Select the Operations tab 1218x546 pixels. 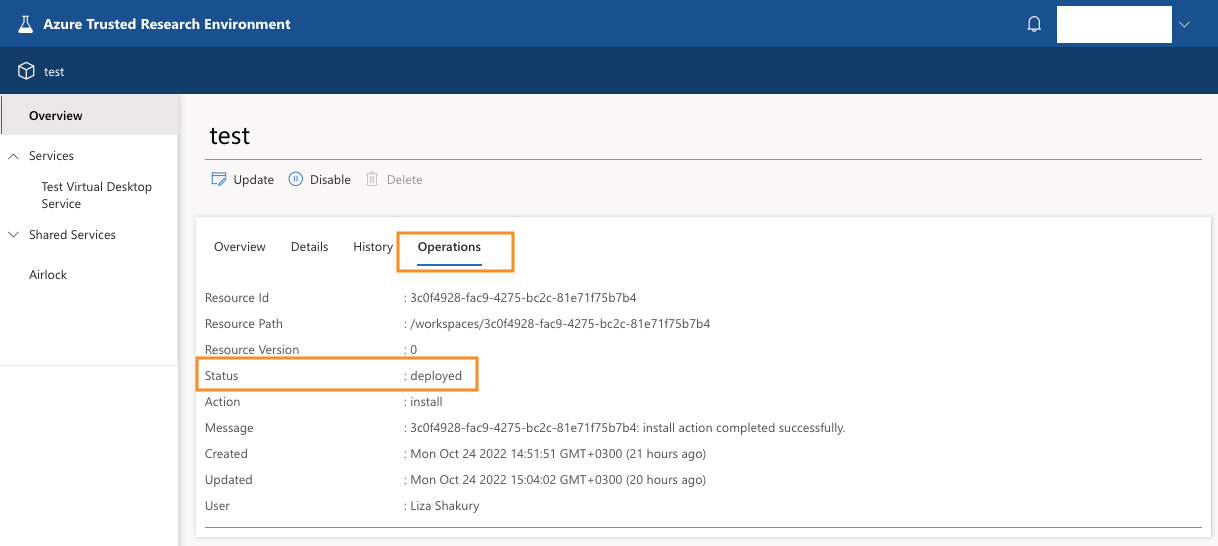coord(449,247)
